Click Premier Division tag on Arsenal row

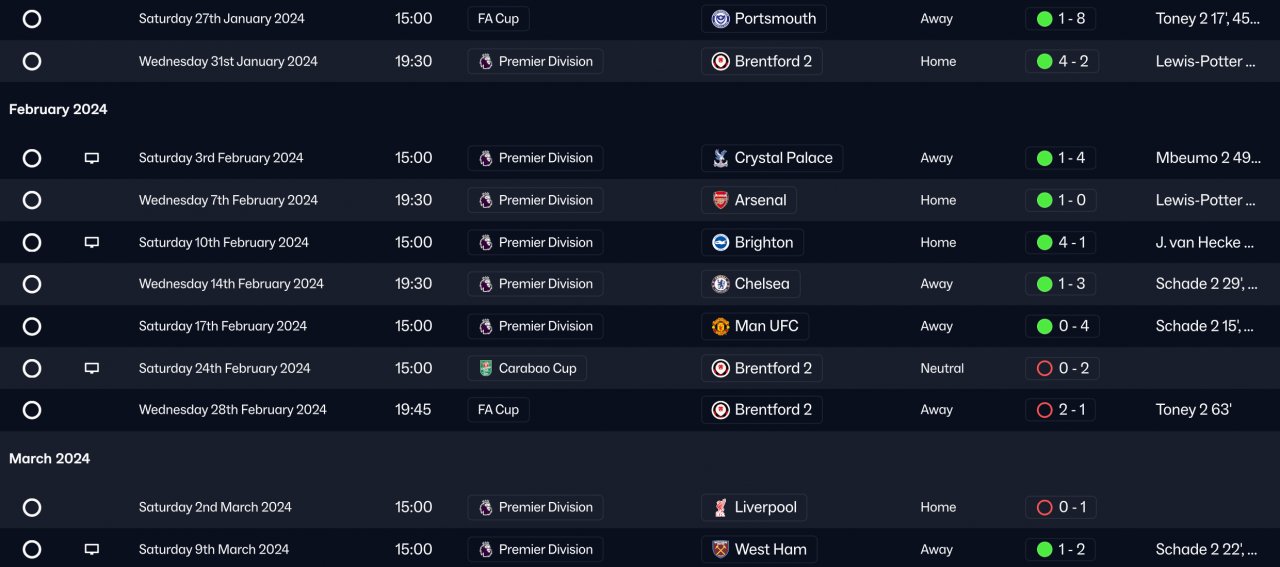[535, 200]
